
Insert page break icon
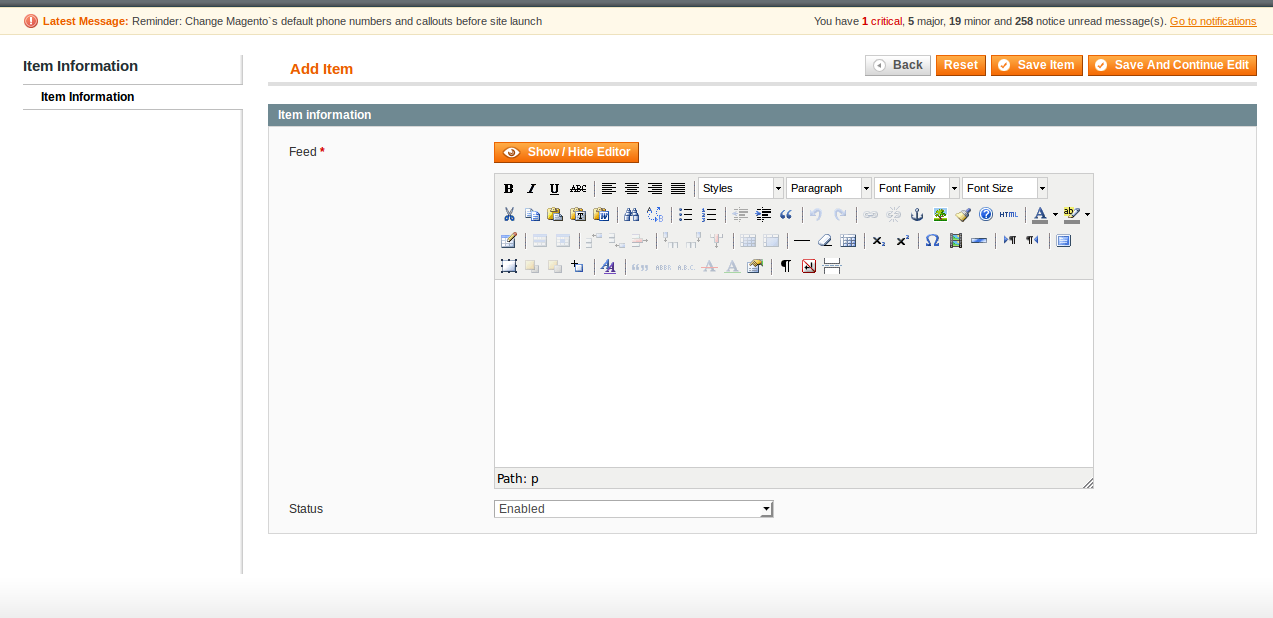(832, 266)
